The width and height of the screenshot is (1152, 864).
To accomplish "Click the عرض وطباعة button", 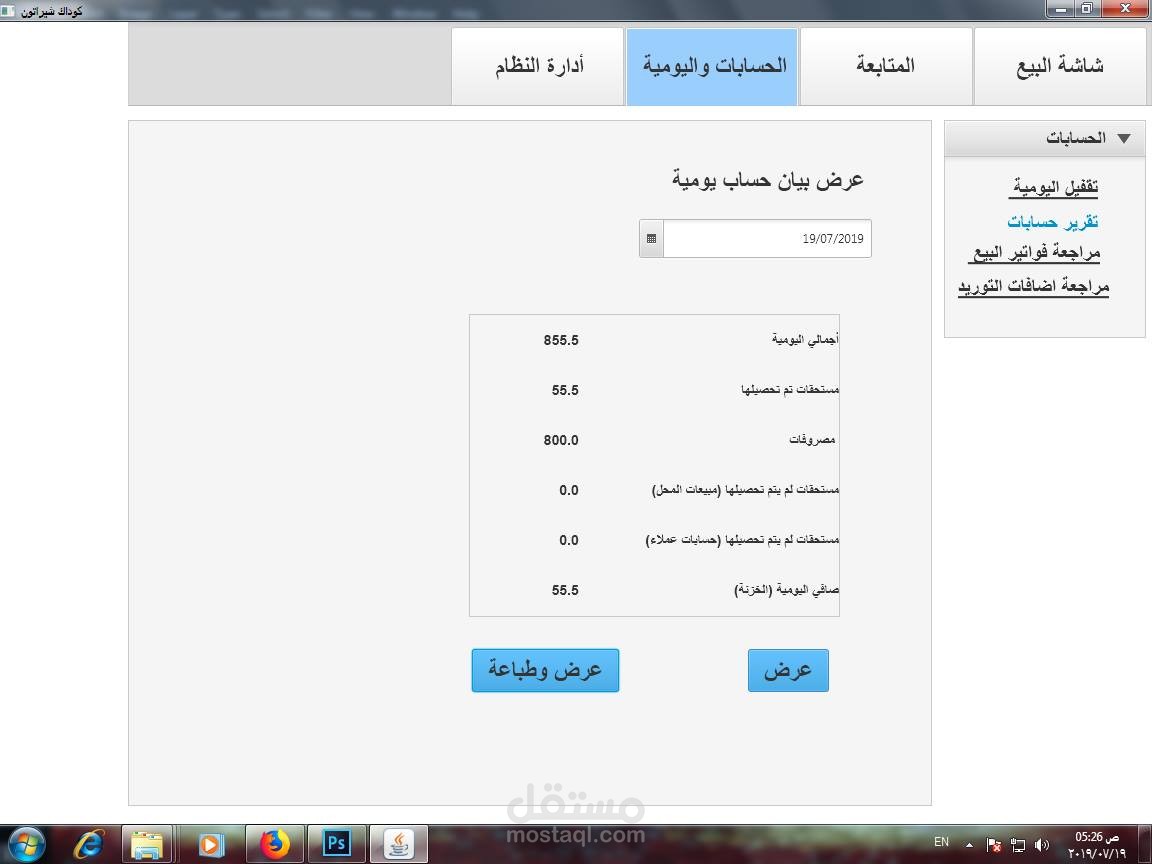I will 545,670.
